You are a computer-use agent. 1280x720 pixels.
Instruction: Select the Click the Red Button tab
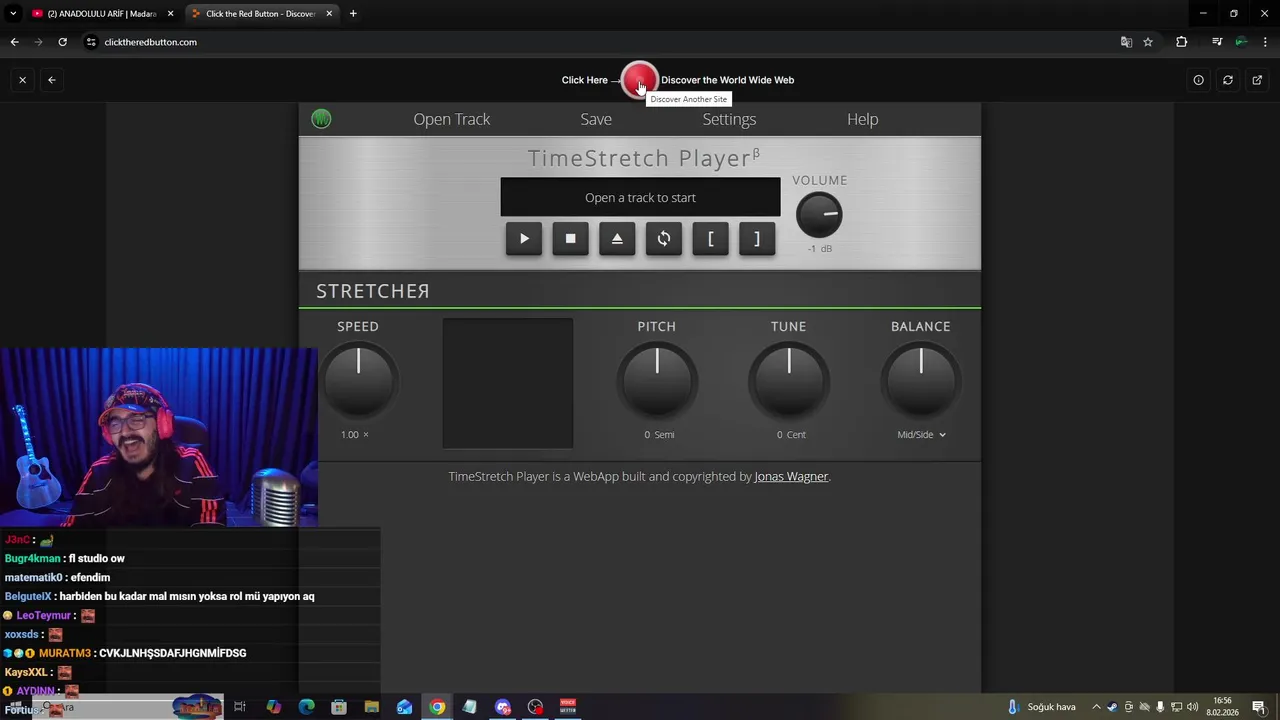(x=262, y=14)
